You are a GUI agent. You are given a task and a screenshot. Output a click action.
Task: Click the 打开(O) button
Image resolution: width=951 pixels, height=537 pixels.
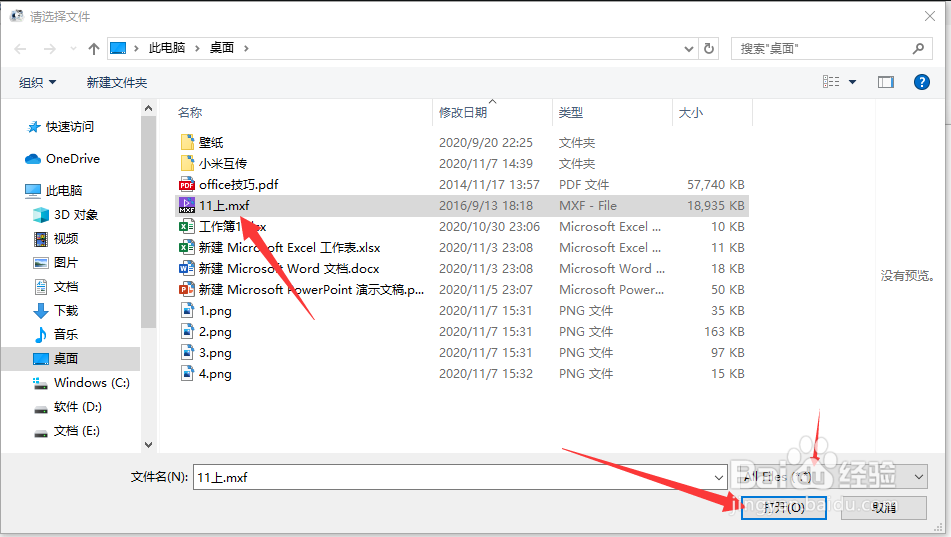[784, 507]
